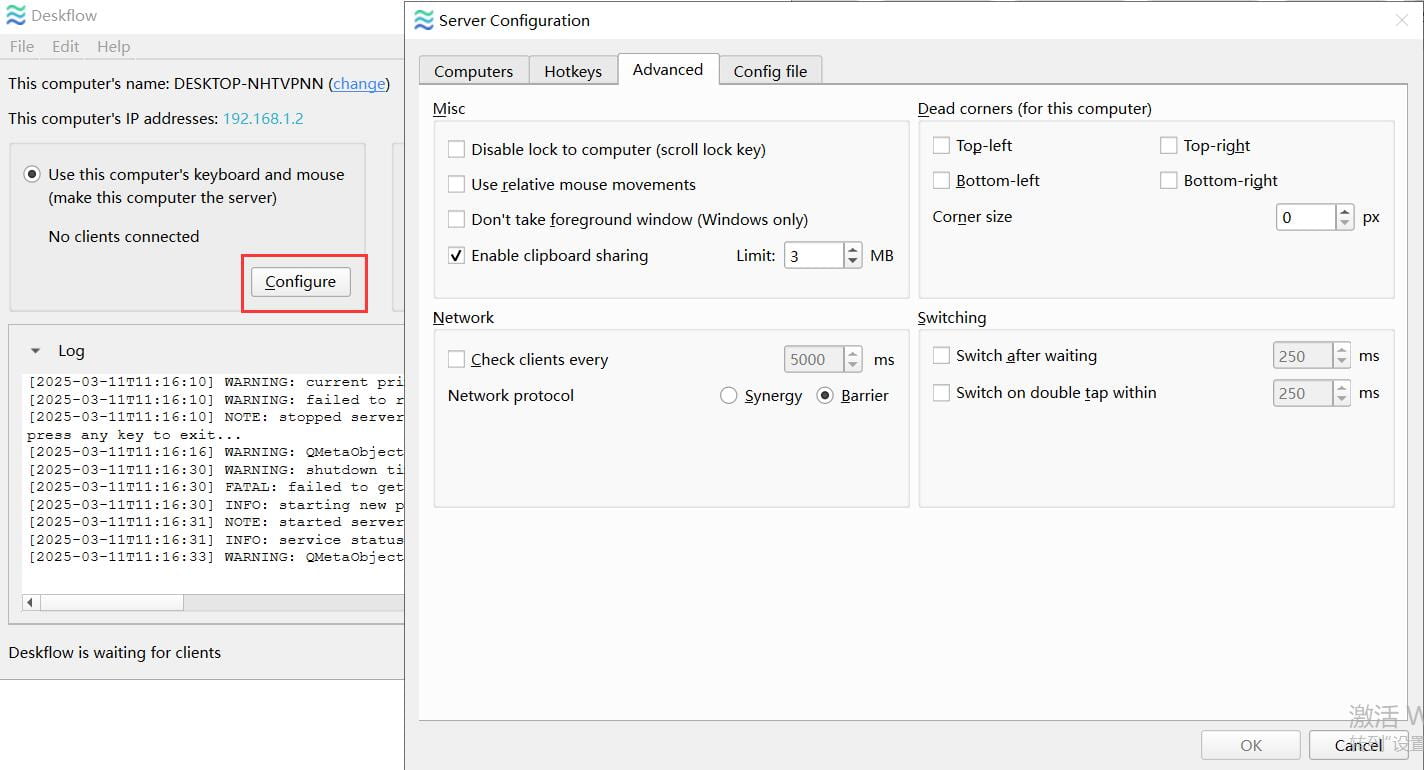Open the Help menu in Deskflow
This screenshot has height=770, width=1424.
(x=113, y=46)
